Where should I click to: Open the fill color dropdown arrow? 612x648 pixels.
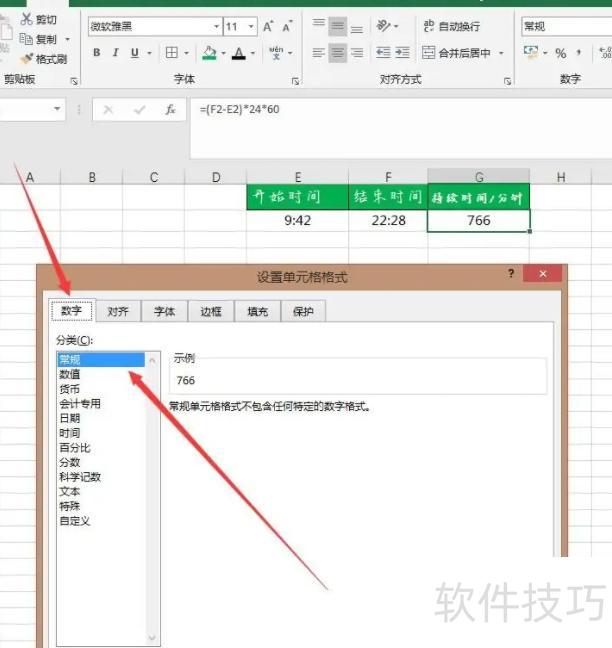pyautogui.click(x=223, y=53)
